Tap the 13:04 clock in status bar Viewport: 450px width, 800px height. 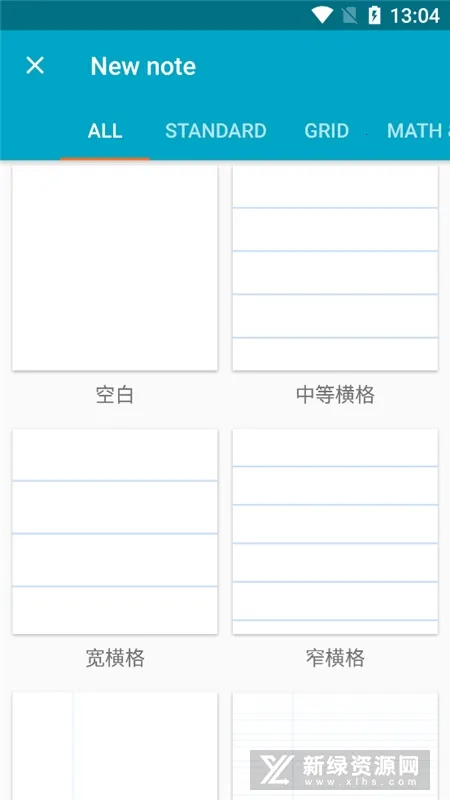point(415,16)
